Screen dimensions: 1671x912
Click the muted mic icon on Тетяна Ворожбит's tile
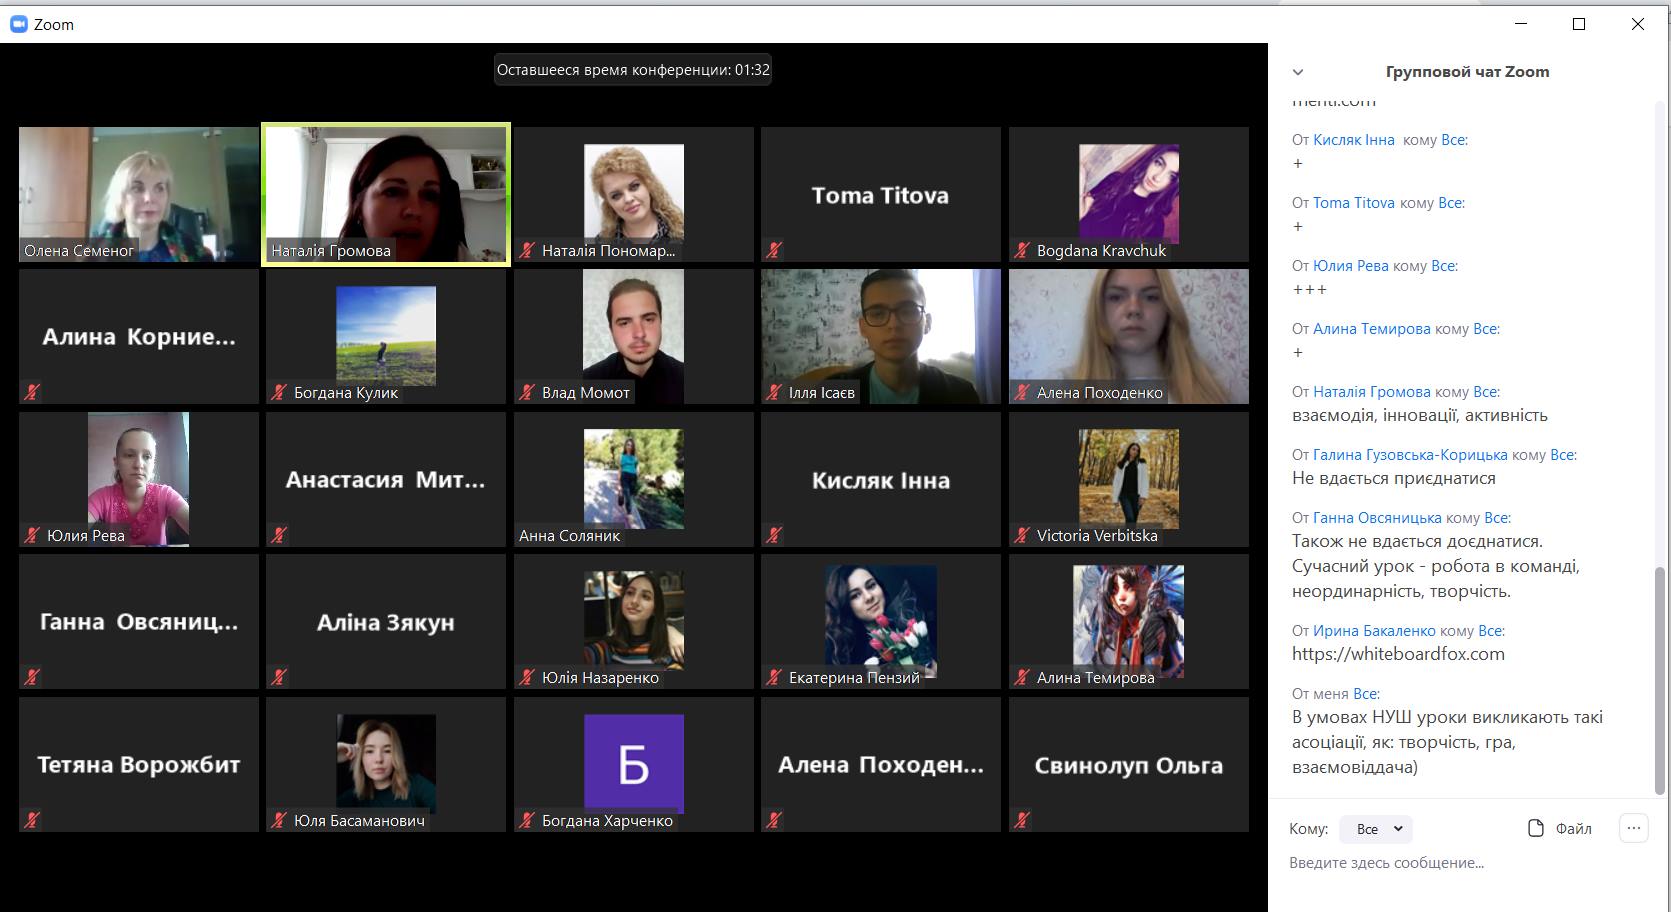(31, 821)
